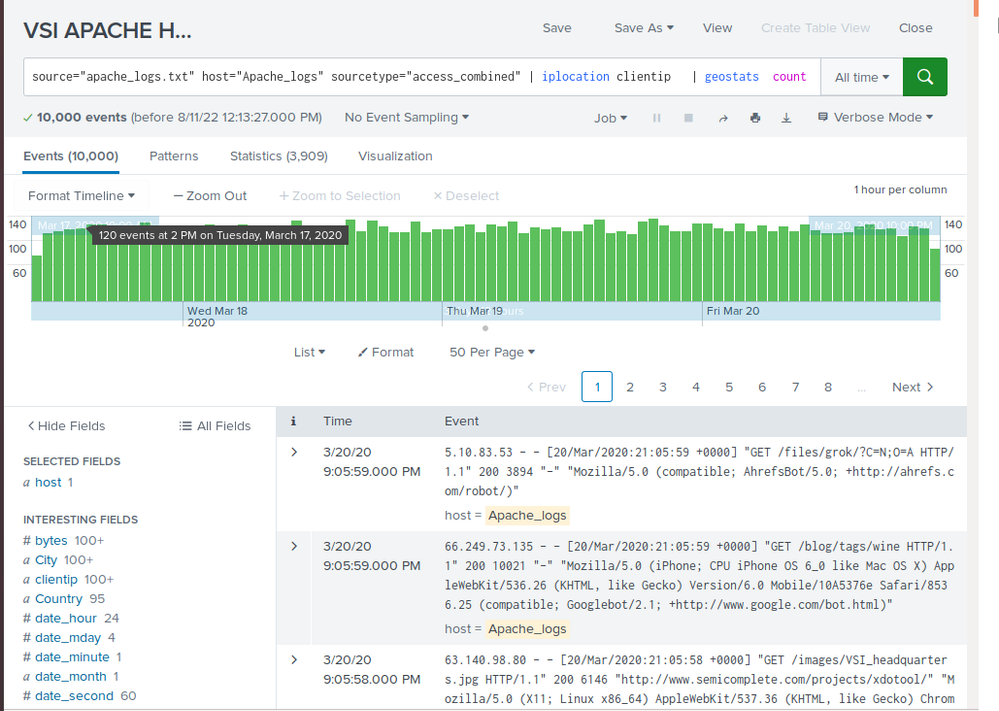The height and width of the screenshot is (711, 999).
Task: Click the event info 'i' column icon
Action: pos(293,422)
